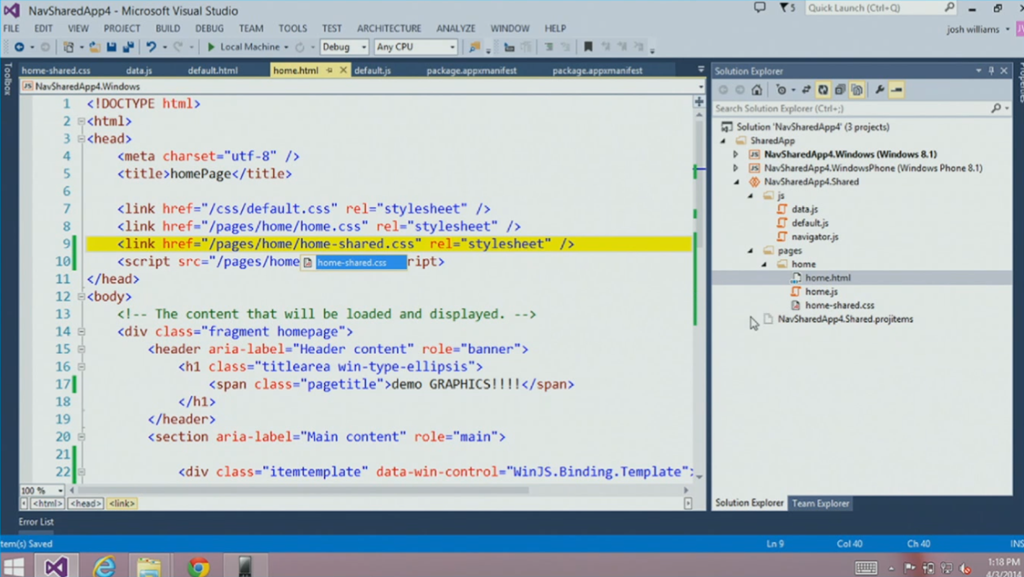Screen dimensions: 1024x577
Task: Start debugging with the green play icon
Action: (211, 47)
